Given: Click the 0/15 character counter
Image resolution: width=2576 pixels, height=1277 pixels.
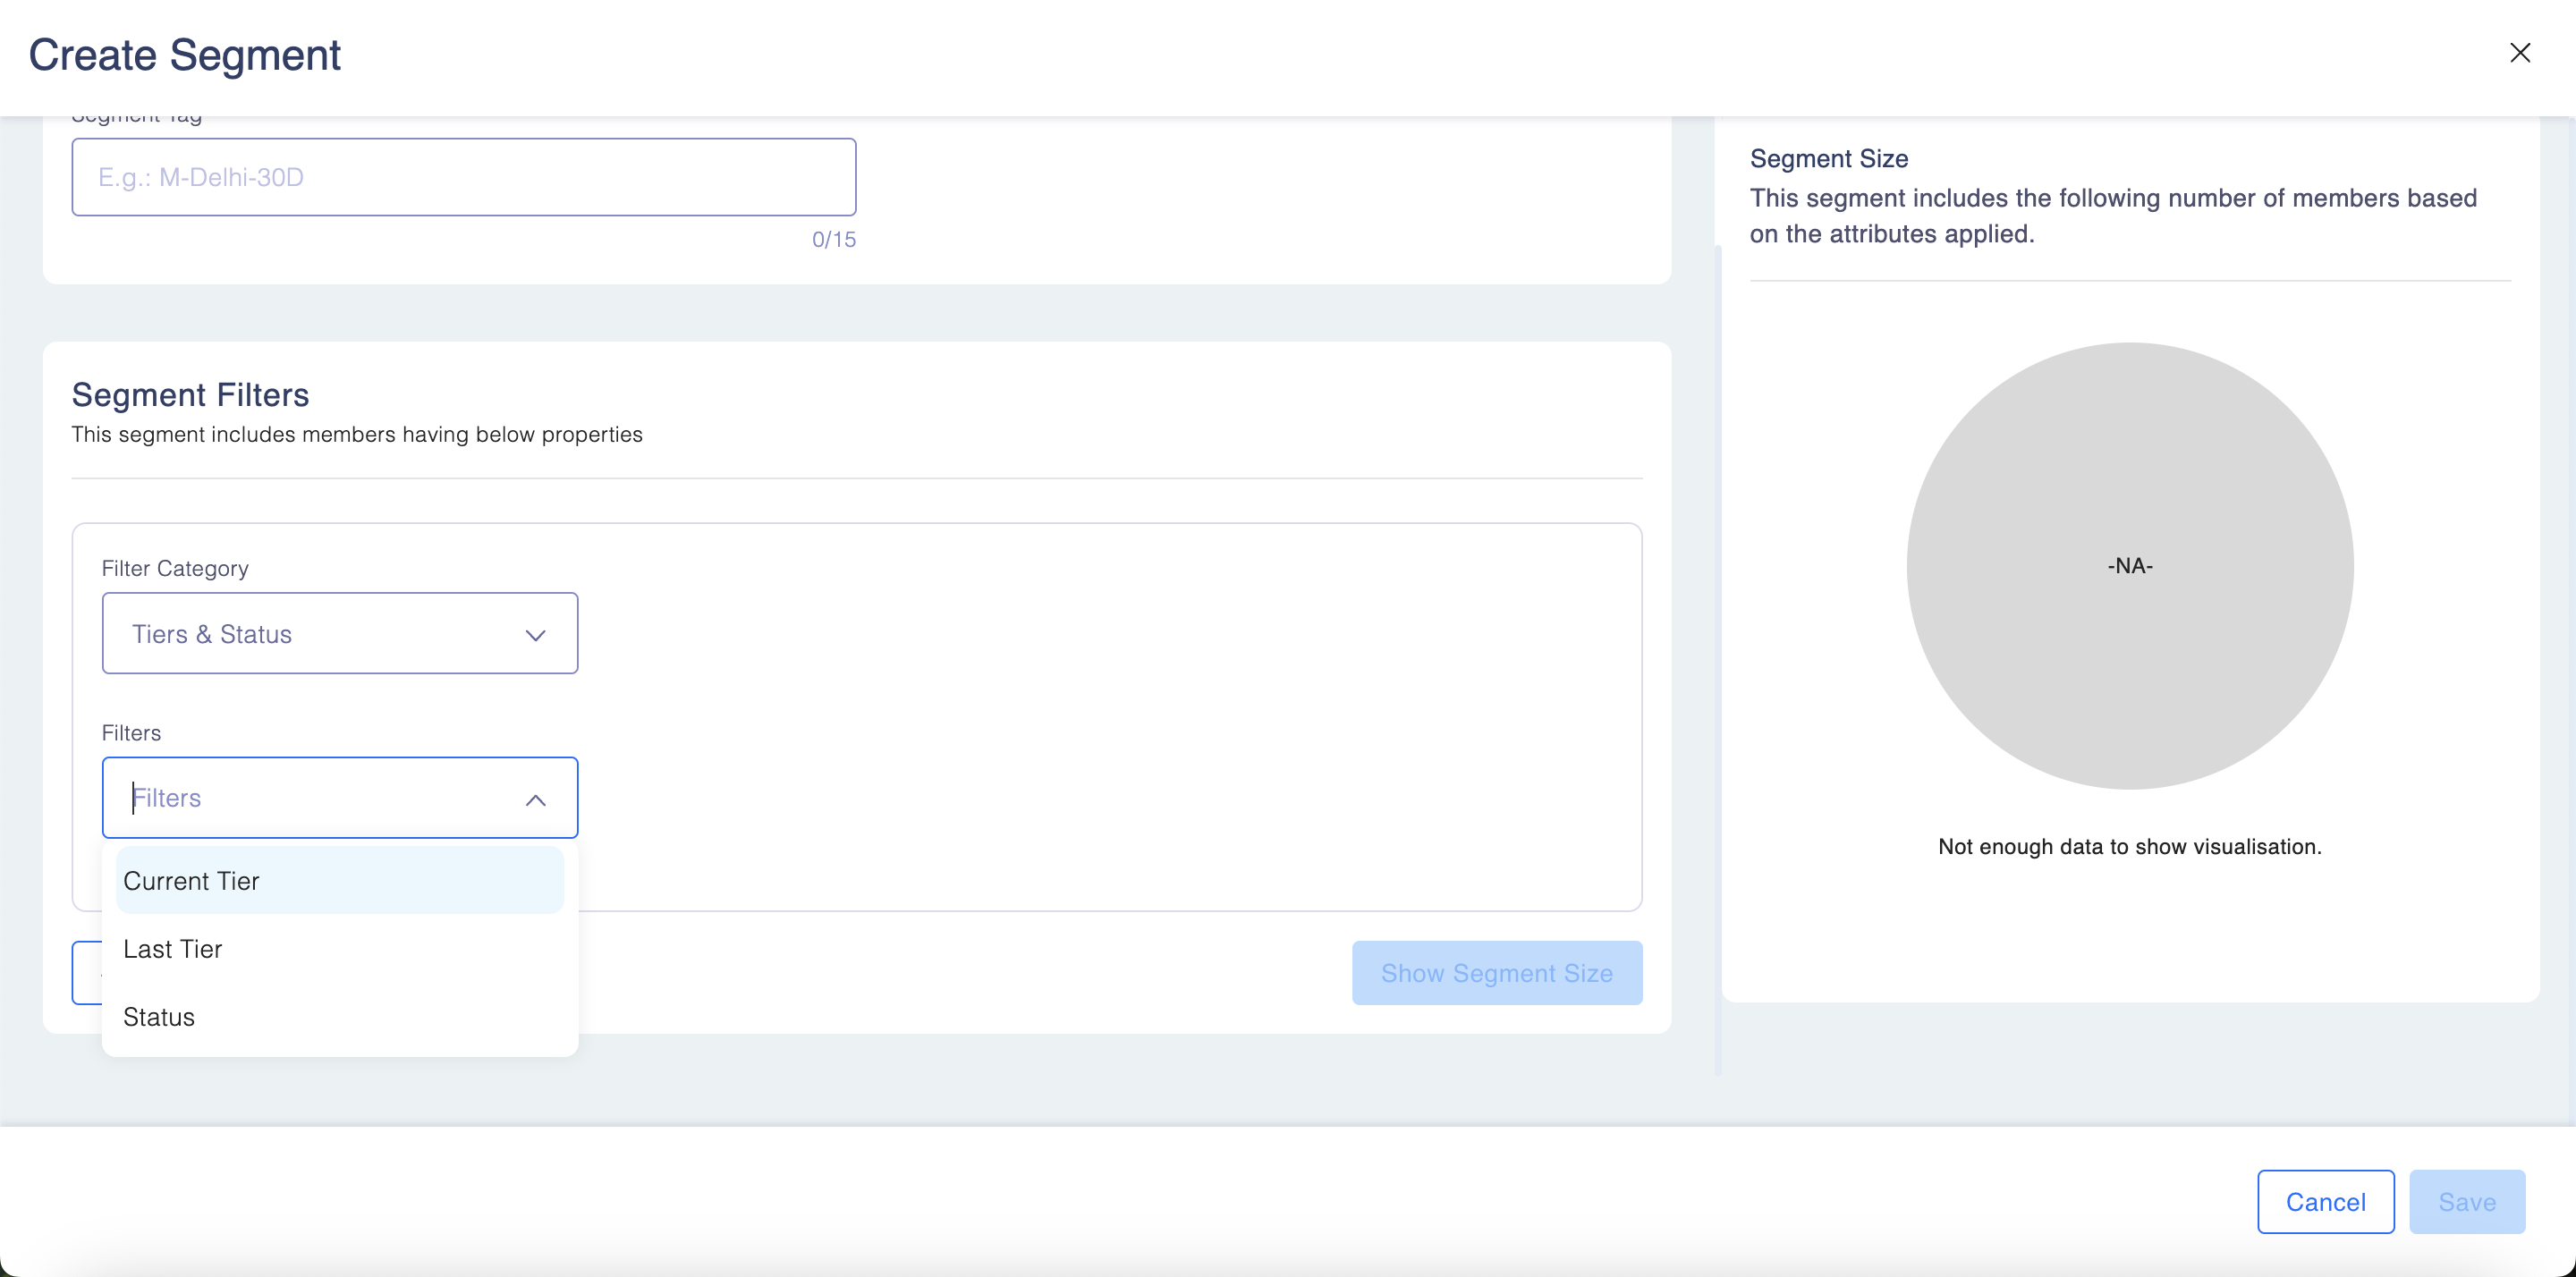Looking at the screenshot, I should point(833,240).
